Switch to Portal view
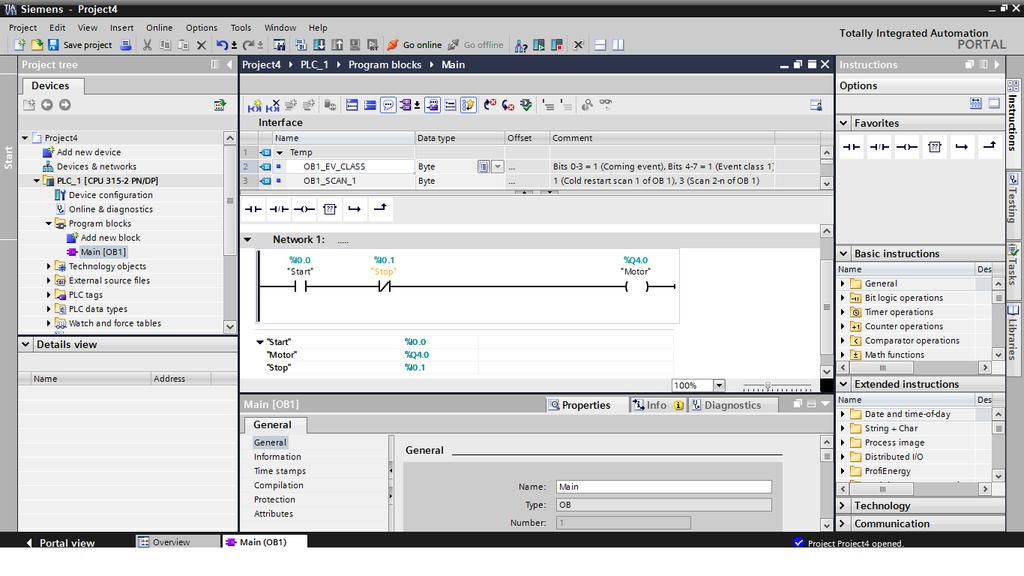This screenshot has width=1024, height=576. click(60, 543)
